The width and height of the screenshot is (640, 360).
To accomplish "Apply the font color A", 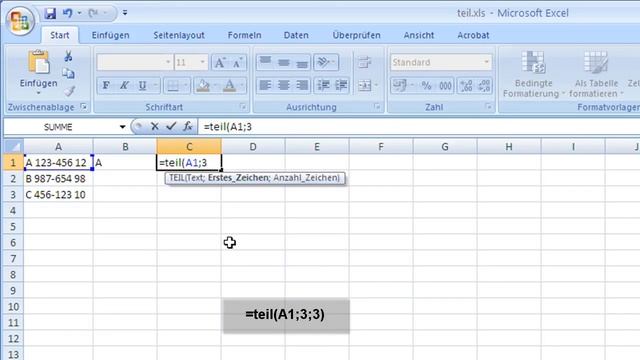I will click(x=230, y=86).
